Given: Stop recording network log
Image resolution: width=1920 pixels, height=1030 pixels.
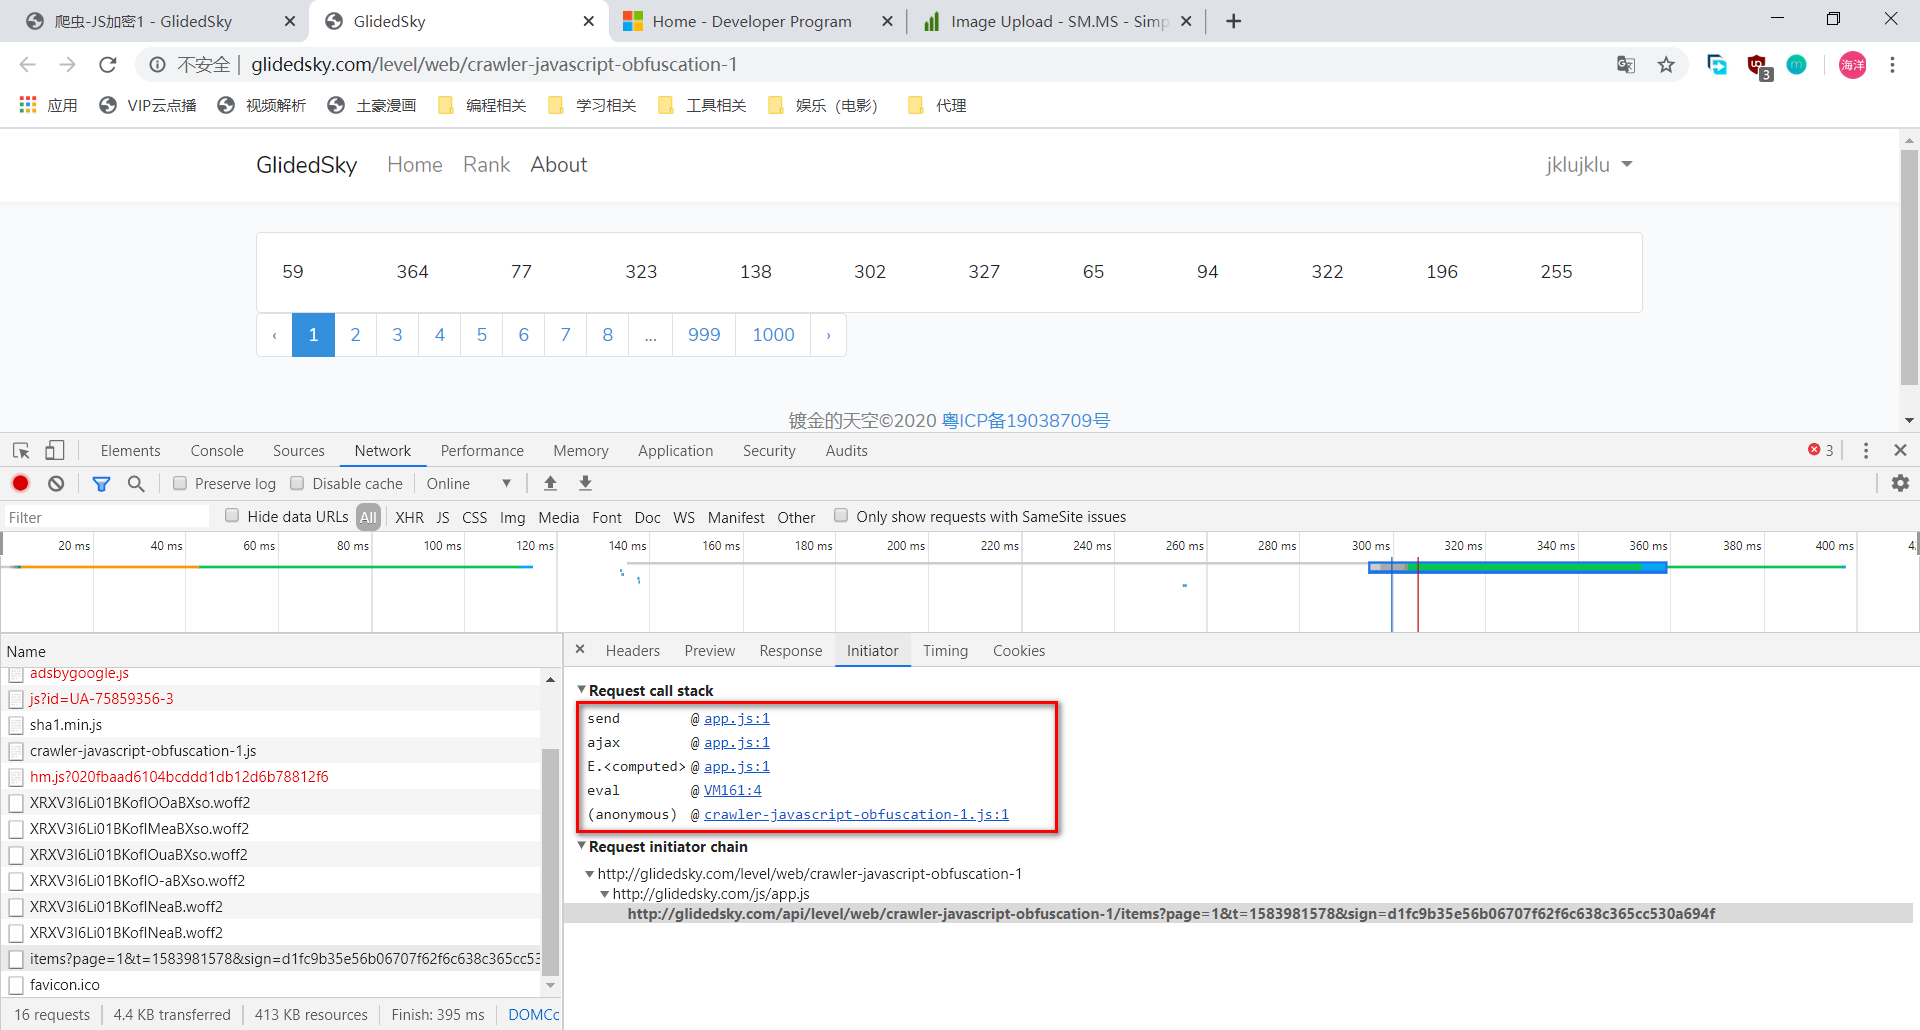Looking at the screenshot, I should [20, 483].
